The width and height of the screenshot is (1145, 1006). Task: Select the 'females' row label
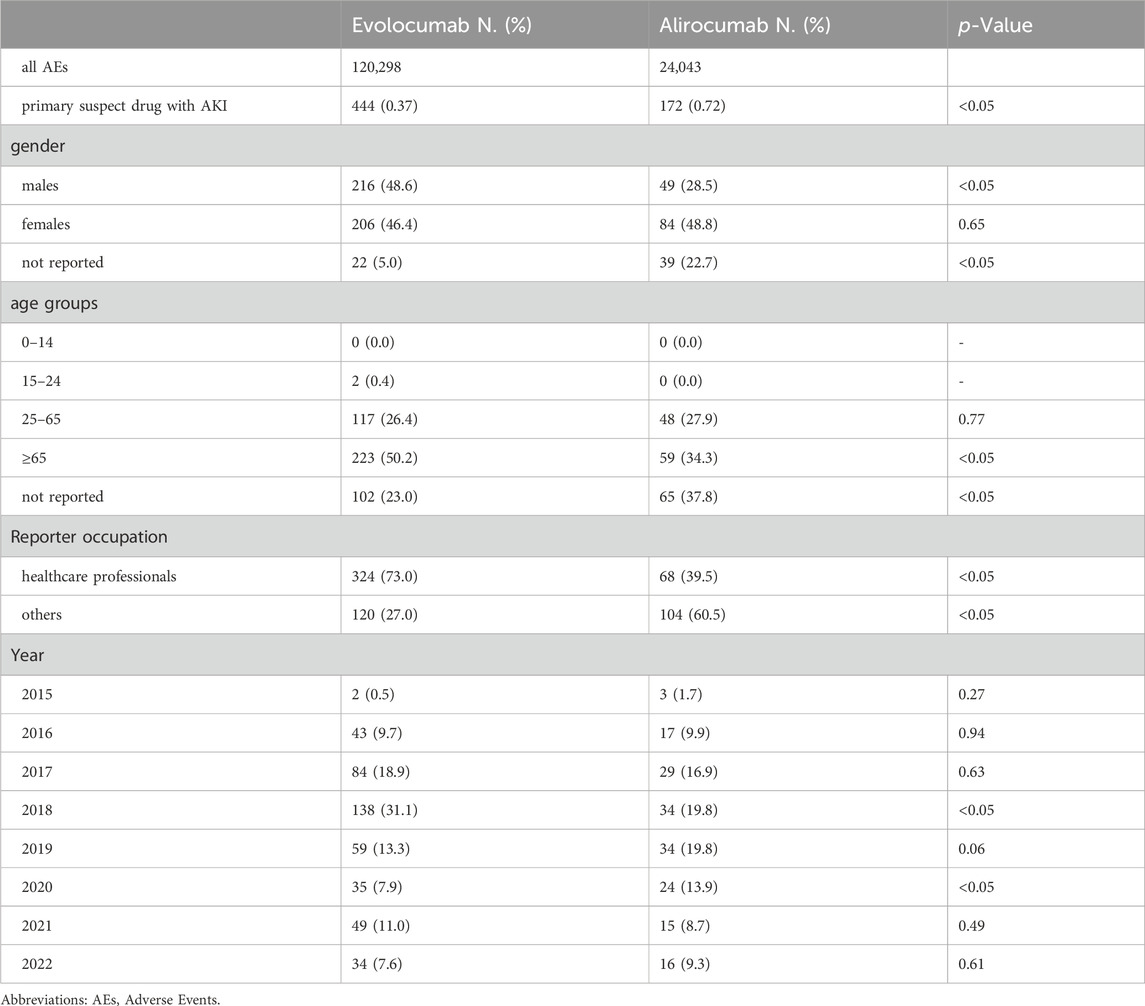46,224
